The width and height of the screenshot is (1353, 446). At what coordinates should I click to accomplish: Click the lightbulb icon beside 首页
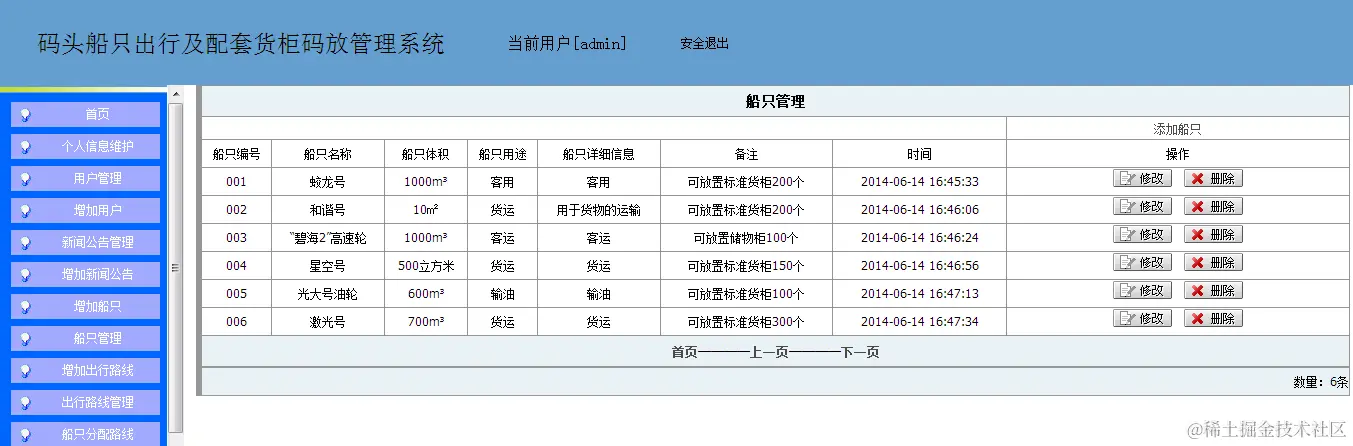coord(25,115)
